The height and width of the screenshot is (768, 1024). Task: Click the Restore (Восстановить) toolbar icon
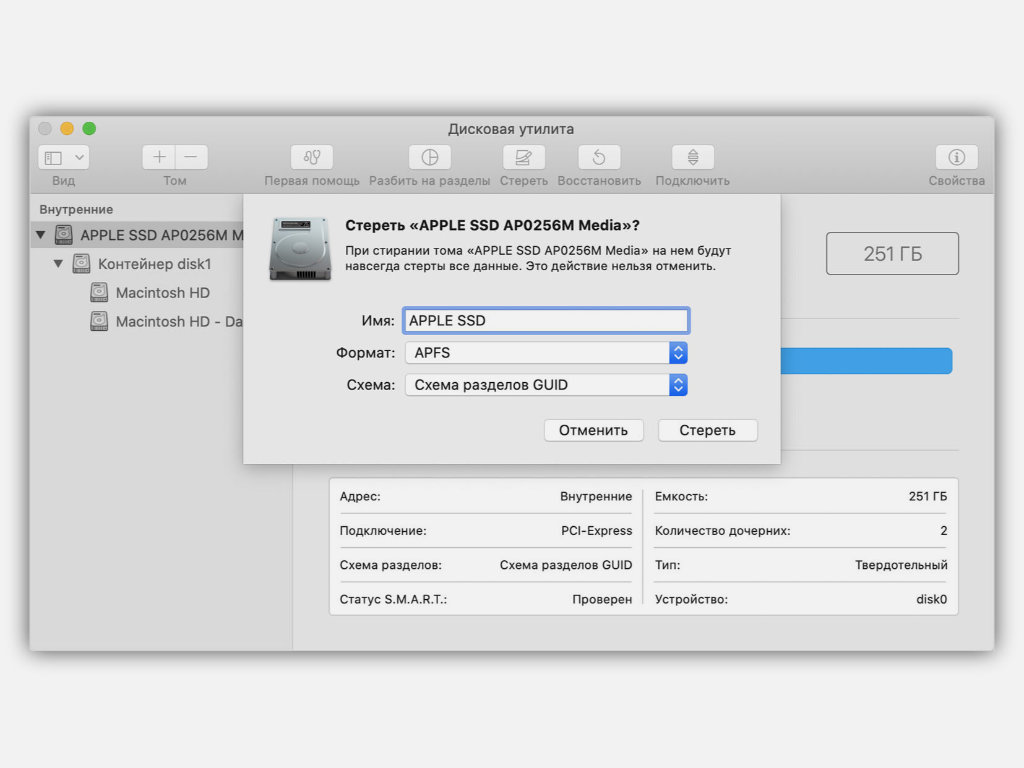[599, 158]
